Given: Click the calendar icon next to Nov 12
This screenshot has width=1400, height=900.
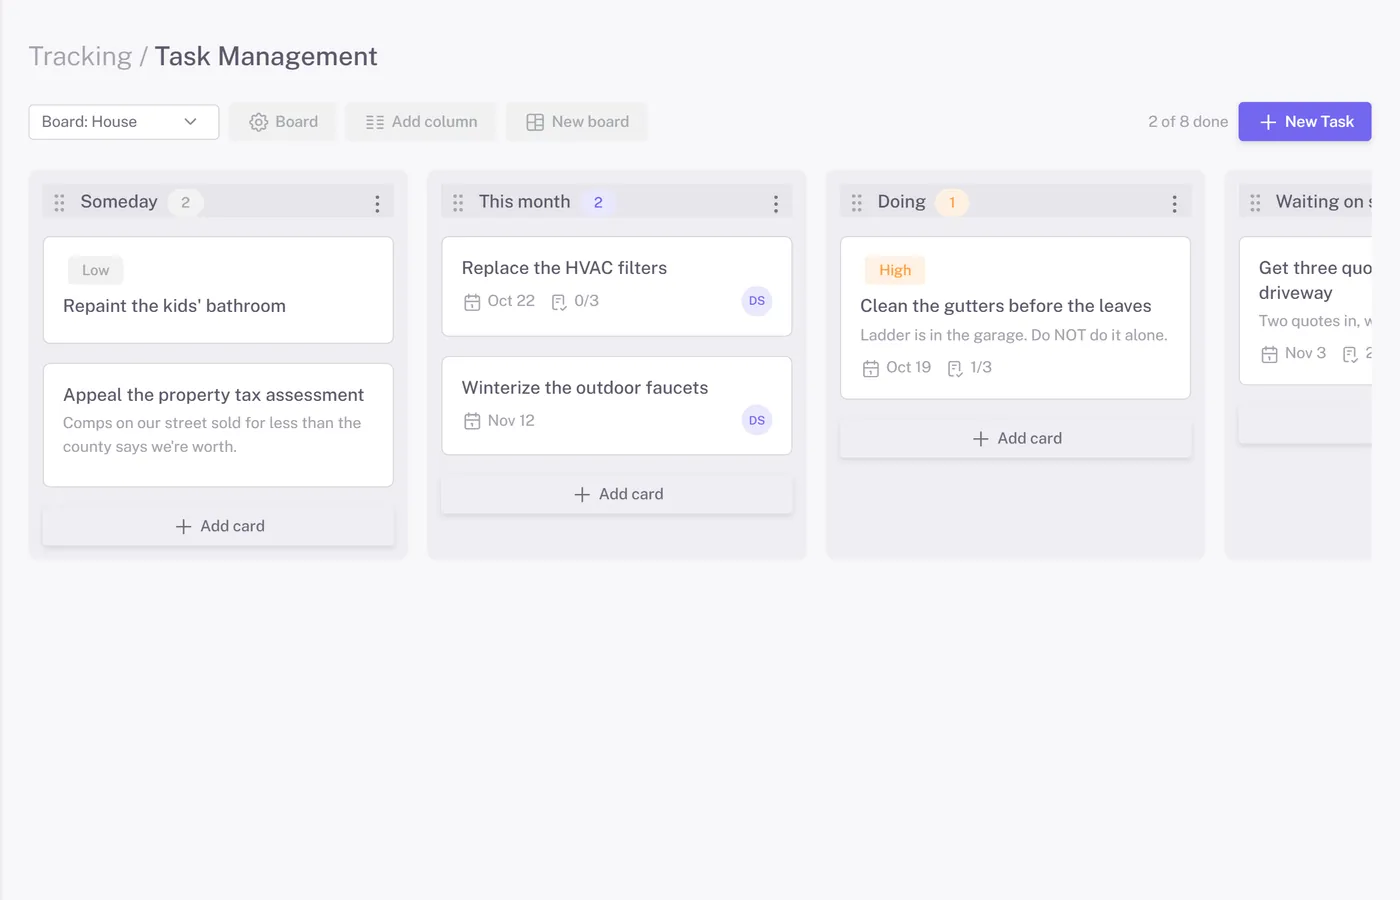Looking at the screenshot, I should [x=472, y=421].
